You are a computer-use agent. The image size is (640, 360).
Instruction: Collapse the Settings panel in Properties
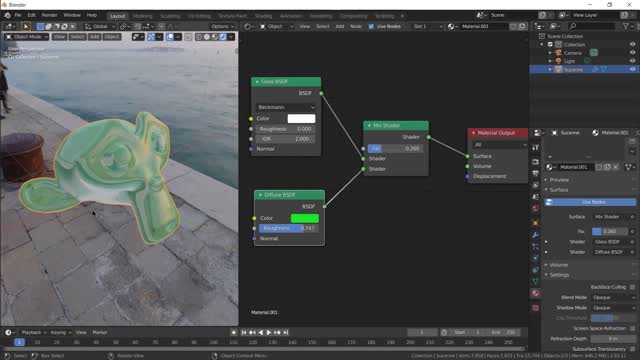pyautogui.click(x=559, y=275)
